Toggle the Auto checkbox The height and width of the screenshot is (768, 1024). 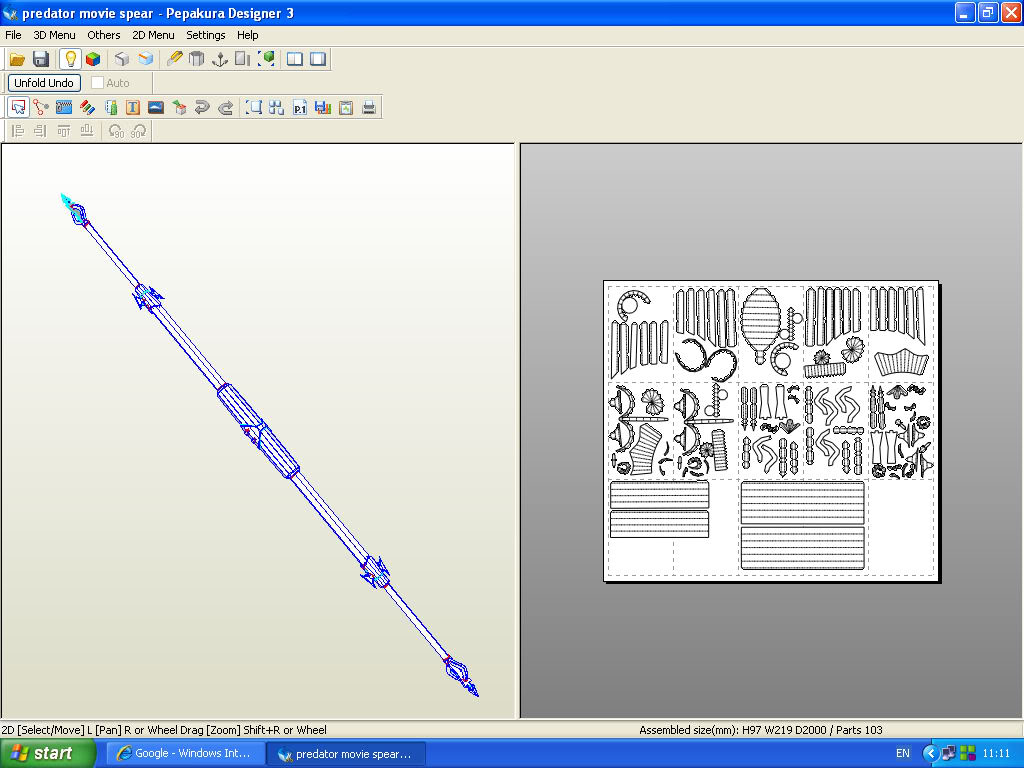97,83
